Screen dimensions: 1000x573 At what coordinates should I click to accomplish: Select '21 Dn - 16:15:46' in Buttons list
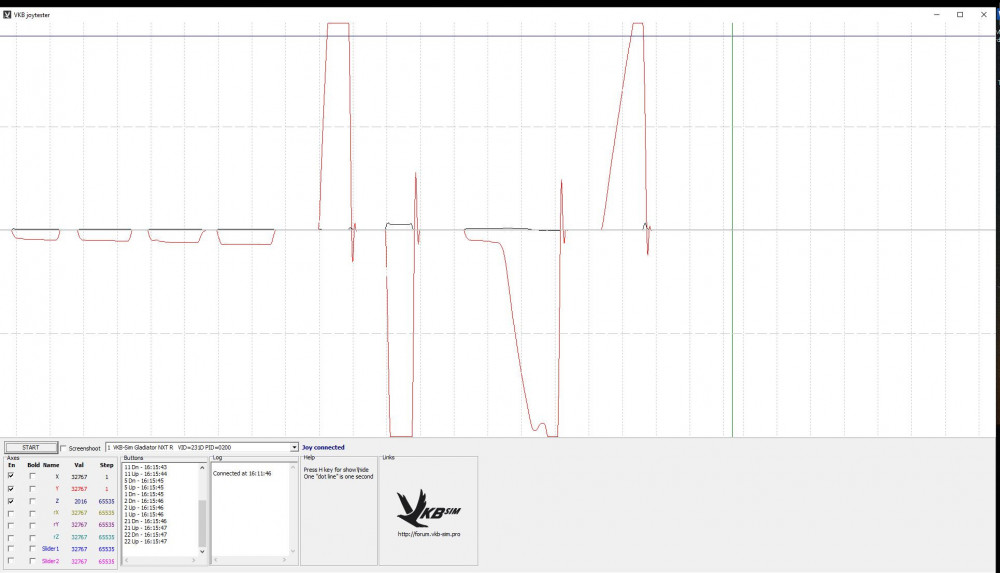[145, 521]
